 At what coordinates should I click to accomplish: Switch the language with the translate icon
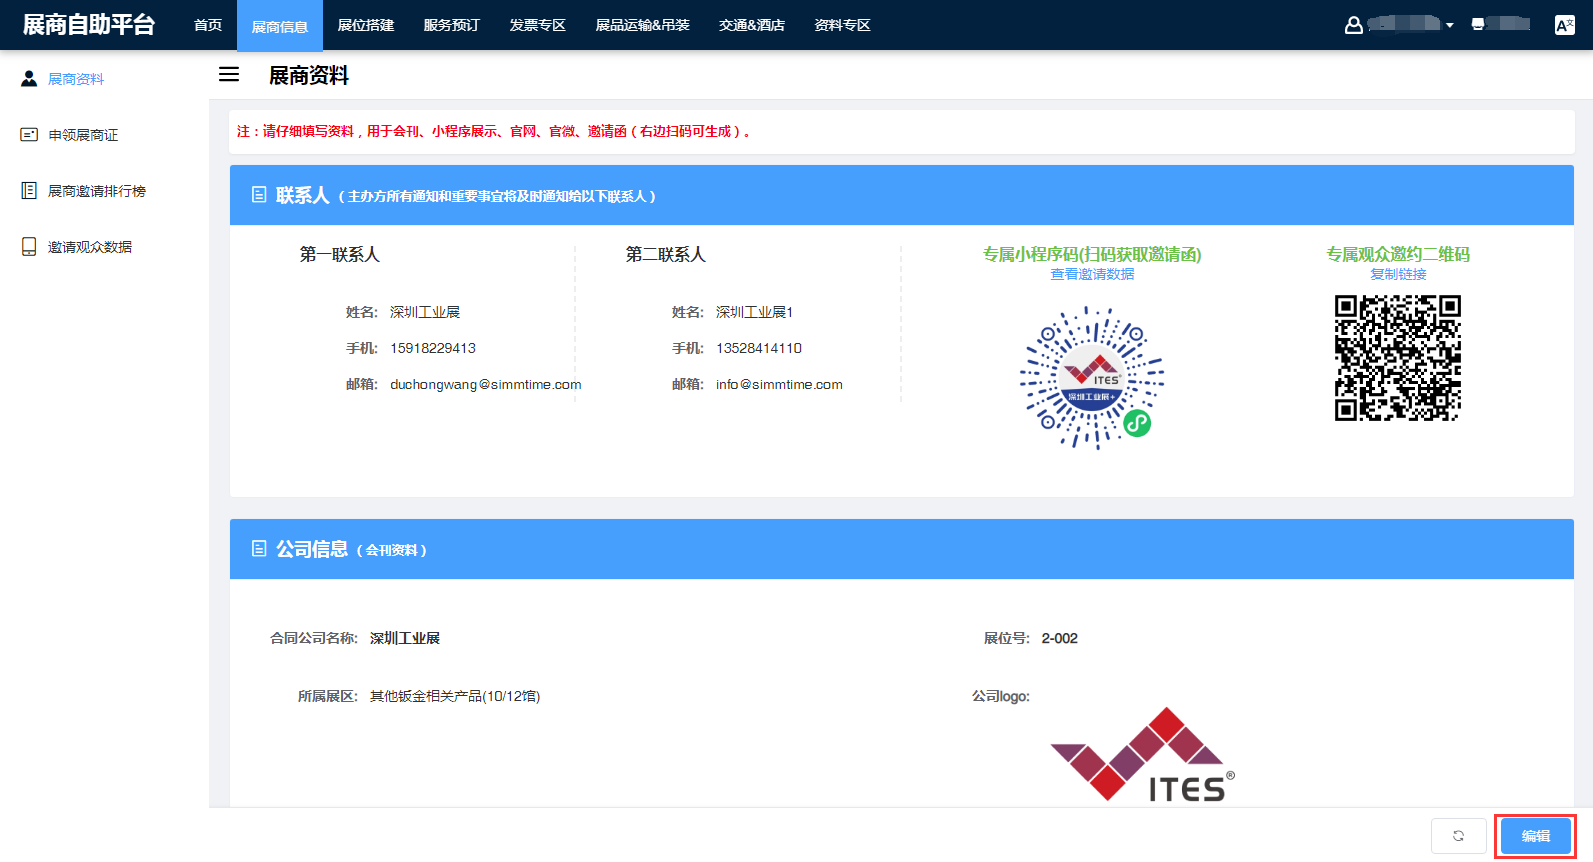(1565, 25)
